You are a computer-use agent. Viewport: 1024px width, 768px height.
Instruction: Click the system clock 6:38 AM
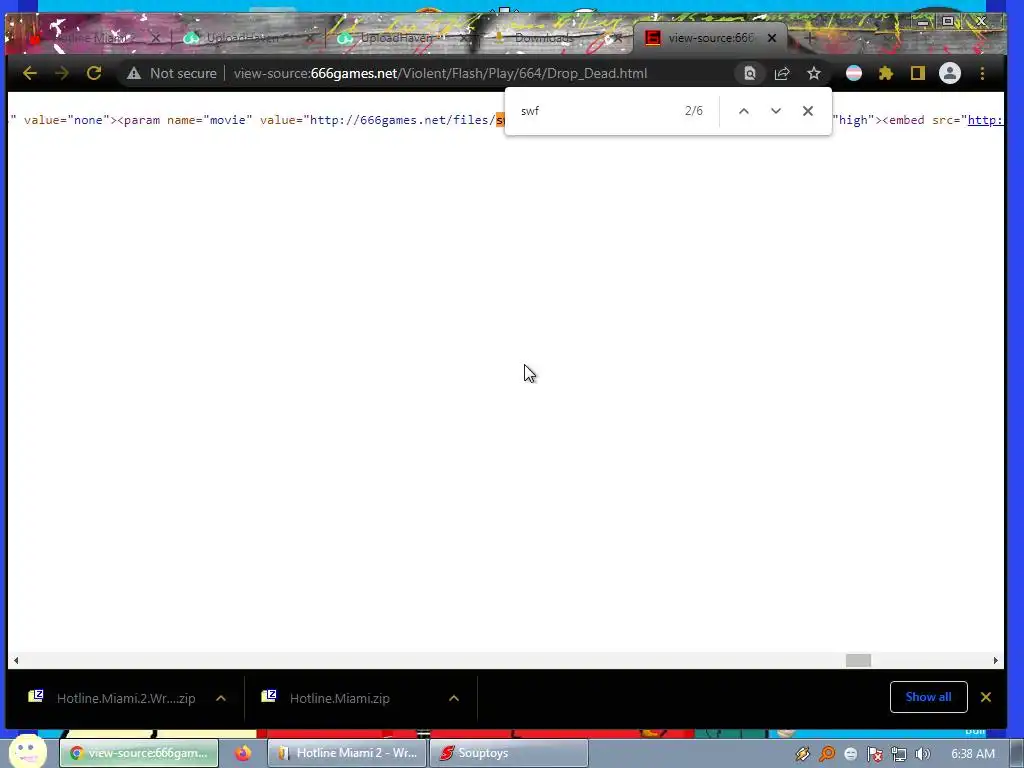pyautogui.click(x=973, y=754)
